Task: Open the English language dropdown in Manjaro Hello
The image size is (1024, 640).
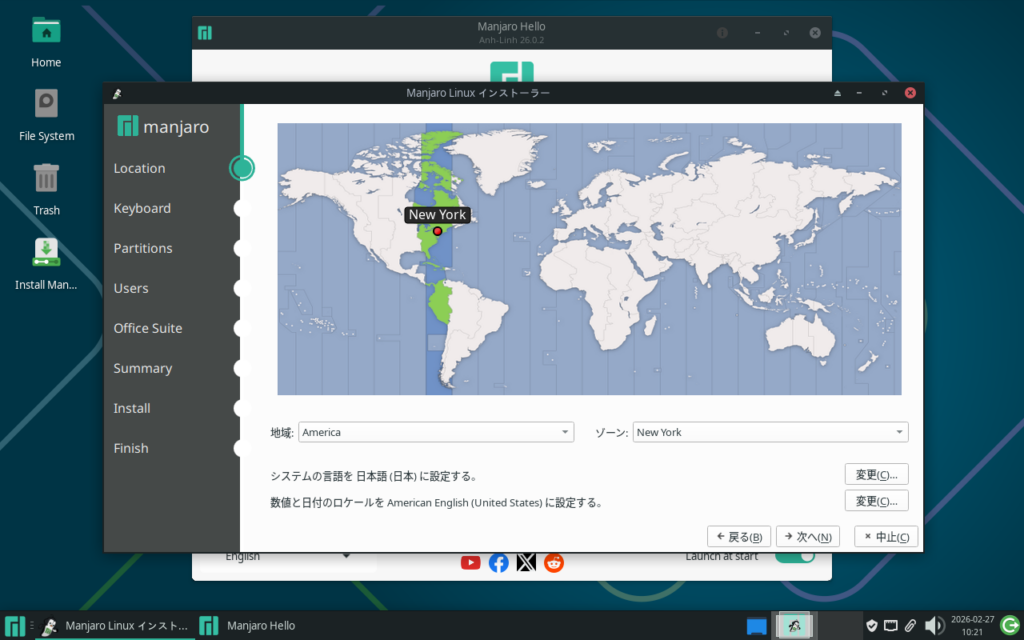Action: (x=287, y=557)
